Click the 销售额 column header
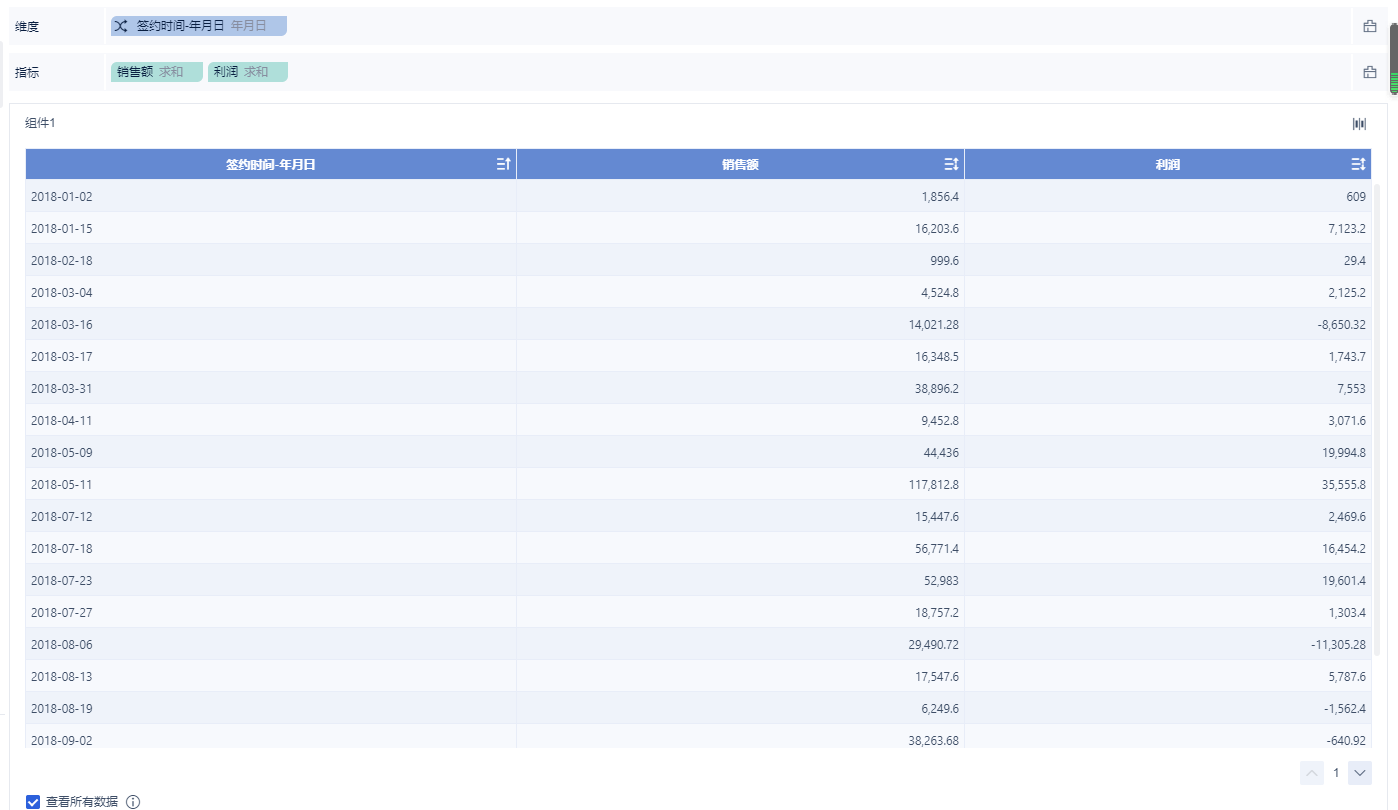This screenshot has width=1398, height=810. click(740, 164)
